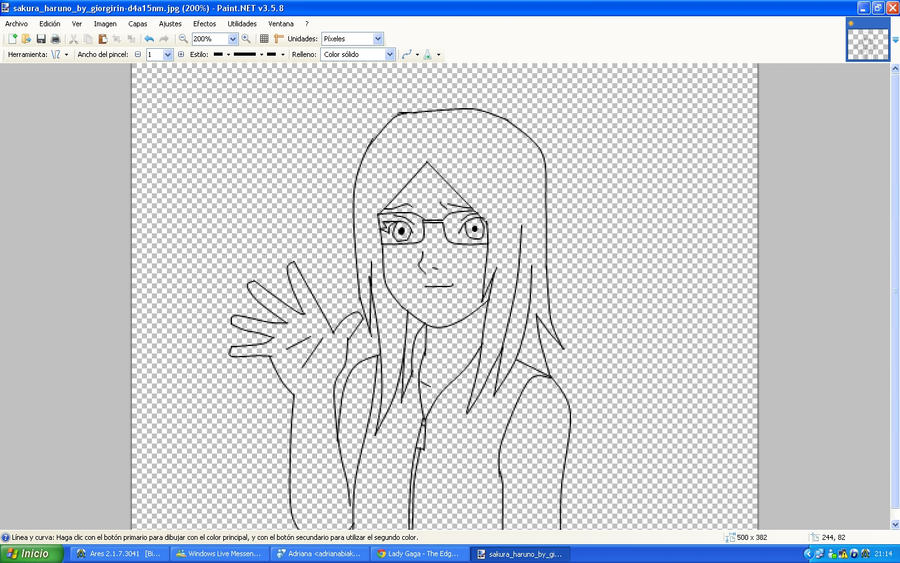Click the Deselect icon next to Crop
The width and height of the screenshot is (900, 563).
pos(131,39)
